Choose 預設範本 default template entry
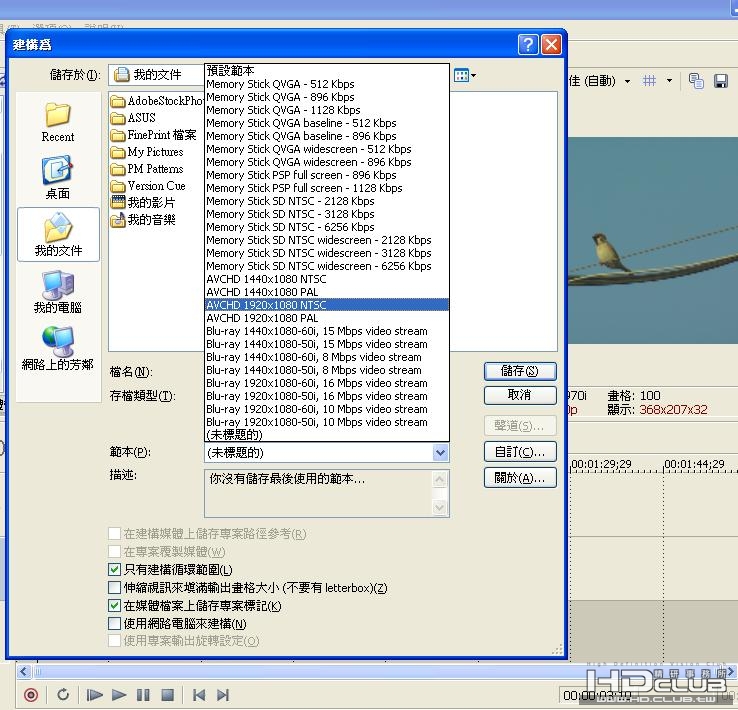738x710 pixels. 327,71
